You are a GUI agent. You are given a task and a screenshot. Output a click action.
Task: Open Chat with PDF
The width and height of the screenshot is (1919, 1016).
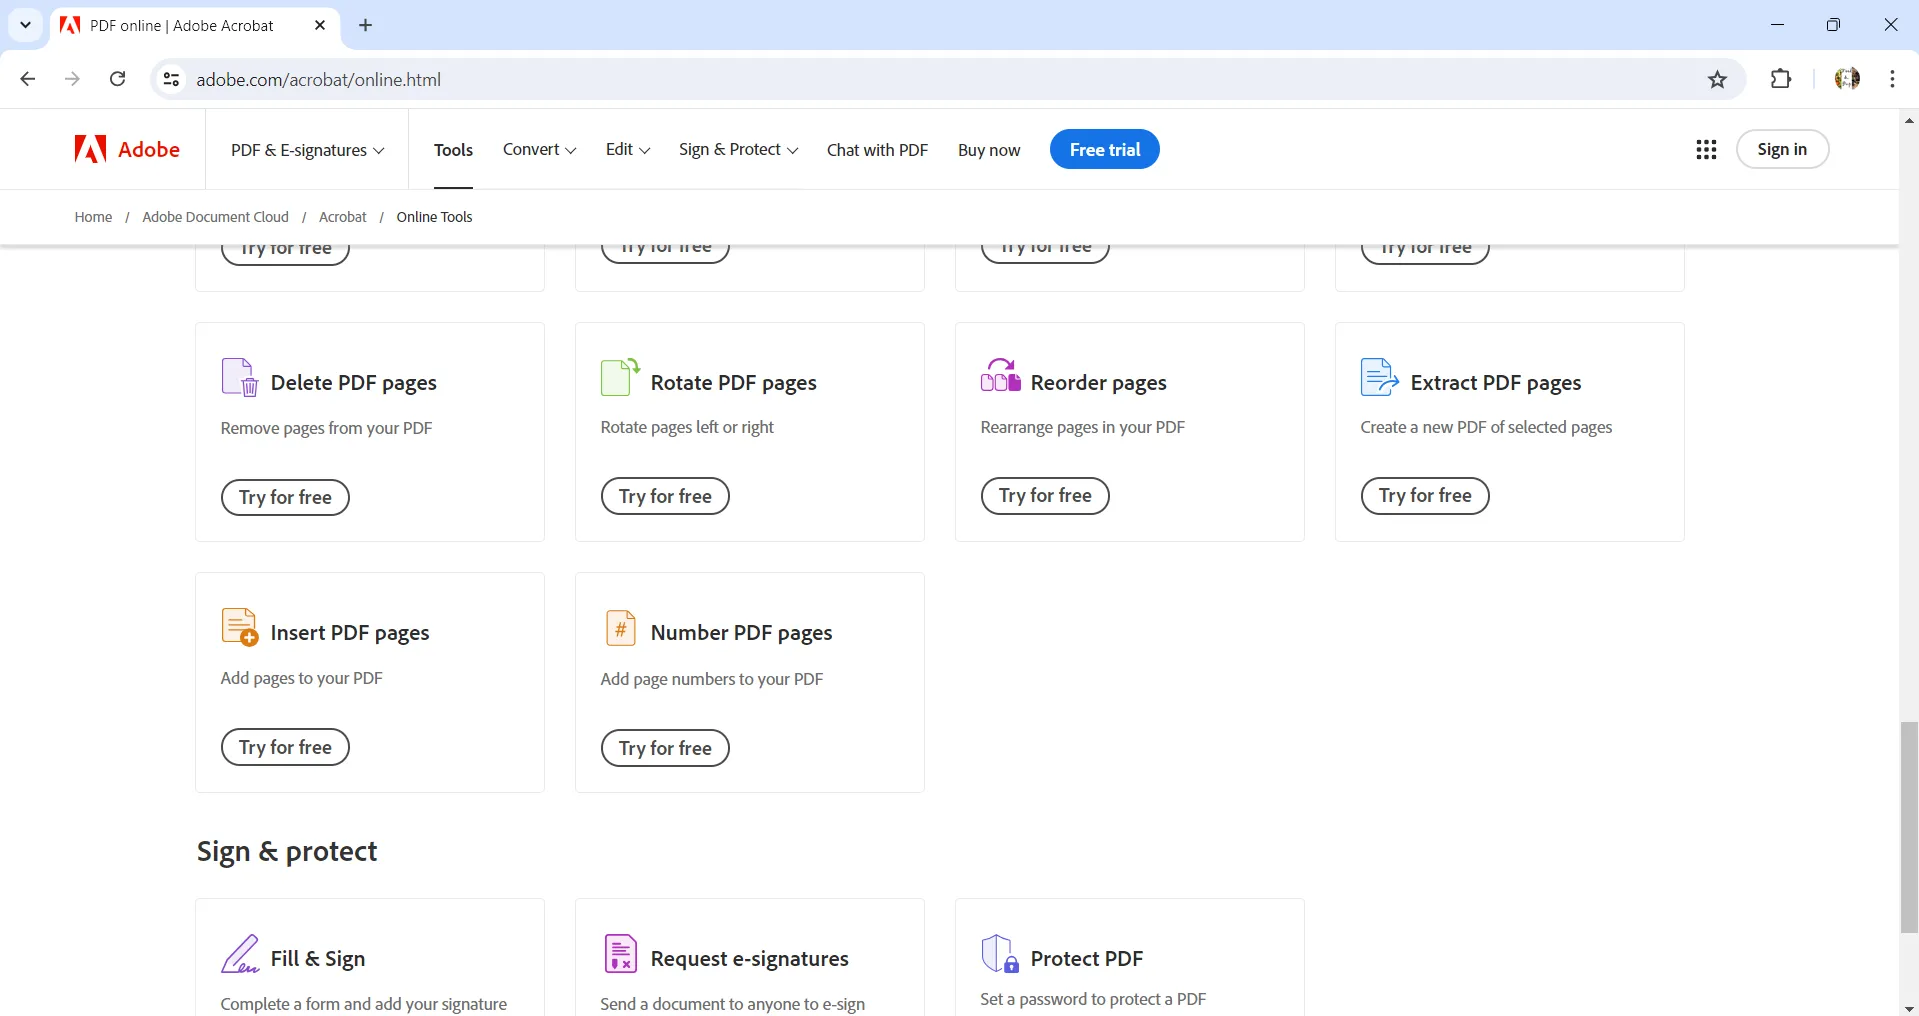(x=877, y=149)
